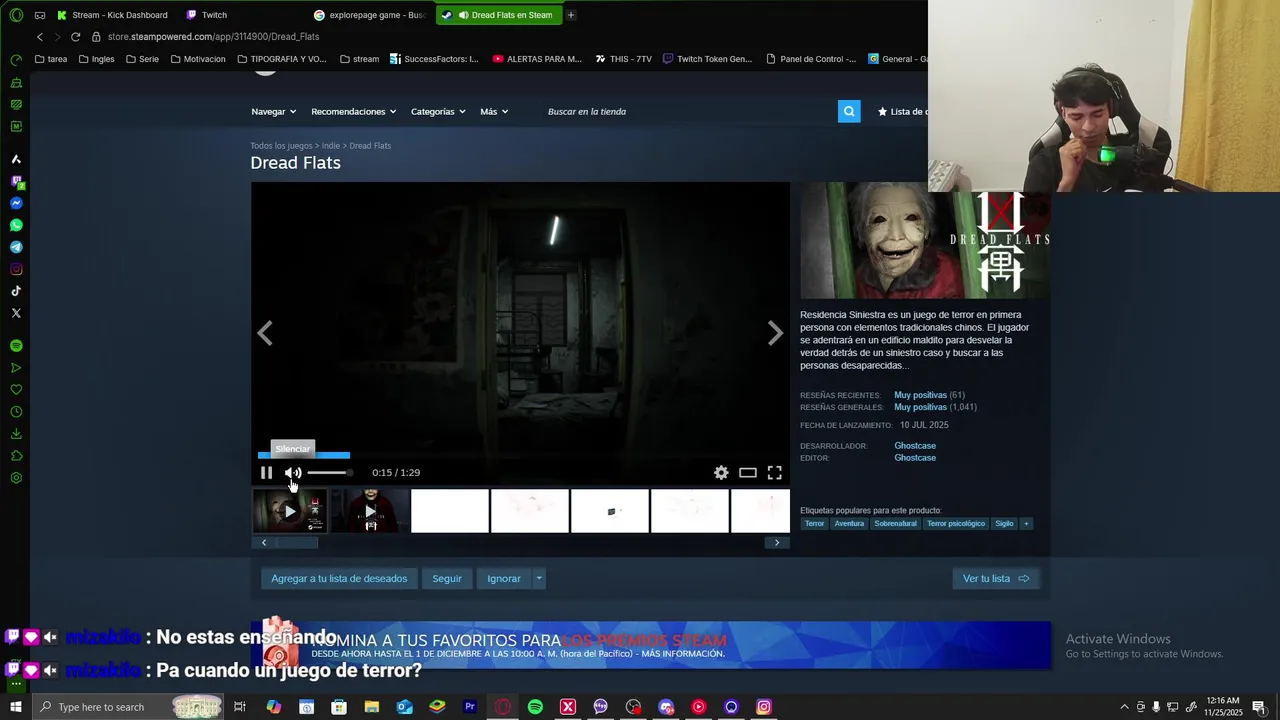Seek on the blue video progress bar
Image resolution: width=1280 pixels, height=720 pixels.
click(x=304, y=456)
